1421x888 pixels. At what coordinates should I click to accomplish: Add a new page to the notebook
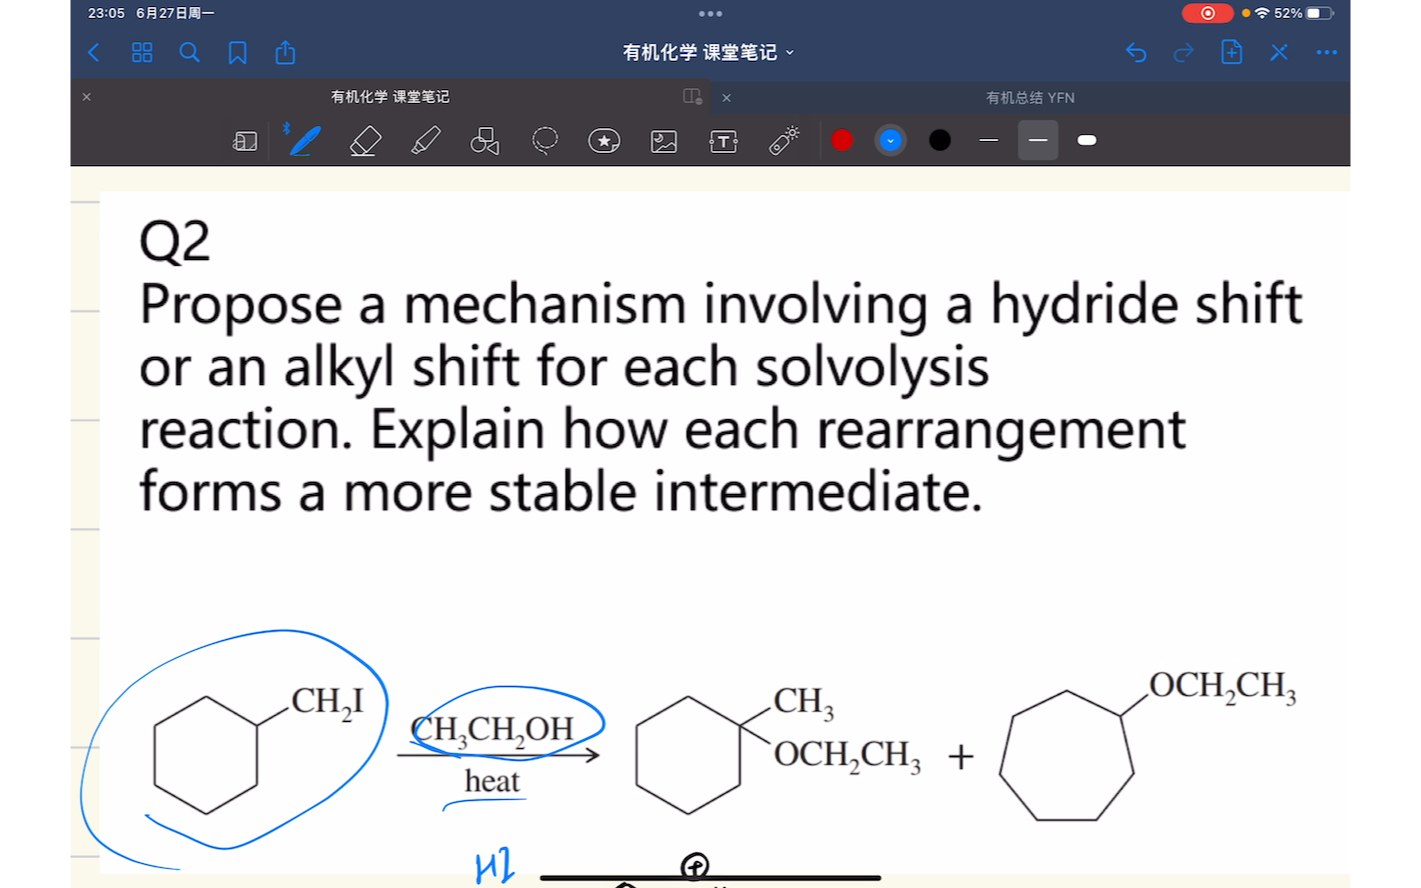click(1232, 52)
